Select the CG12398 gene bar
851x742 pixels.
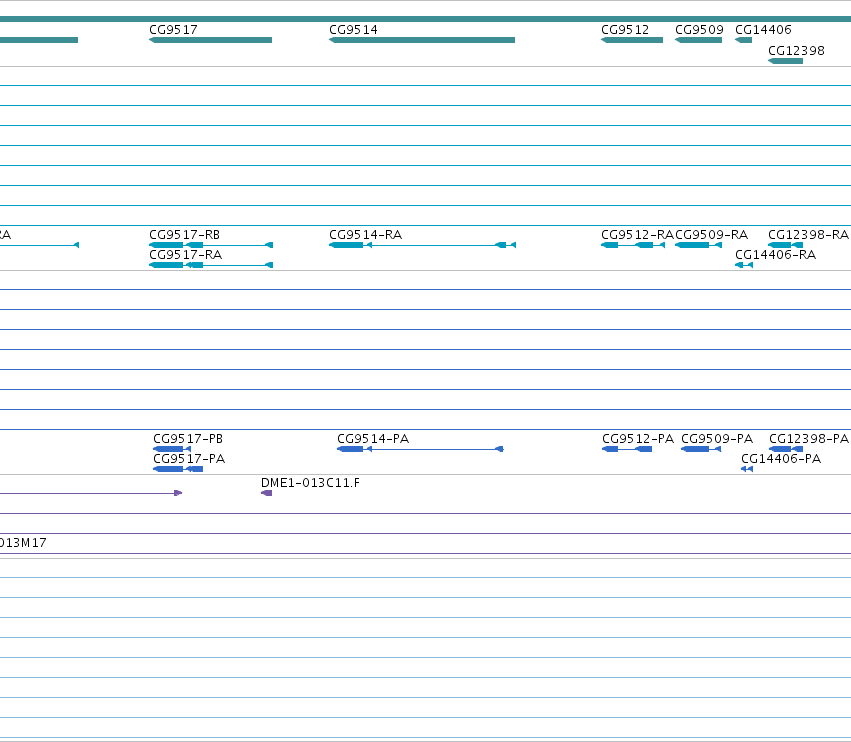(785, 61)
